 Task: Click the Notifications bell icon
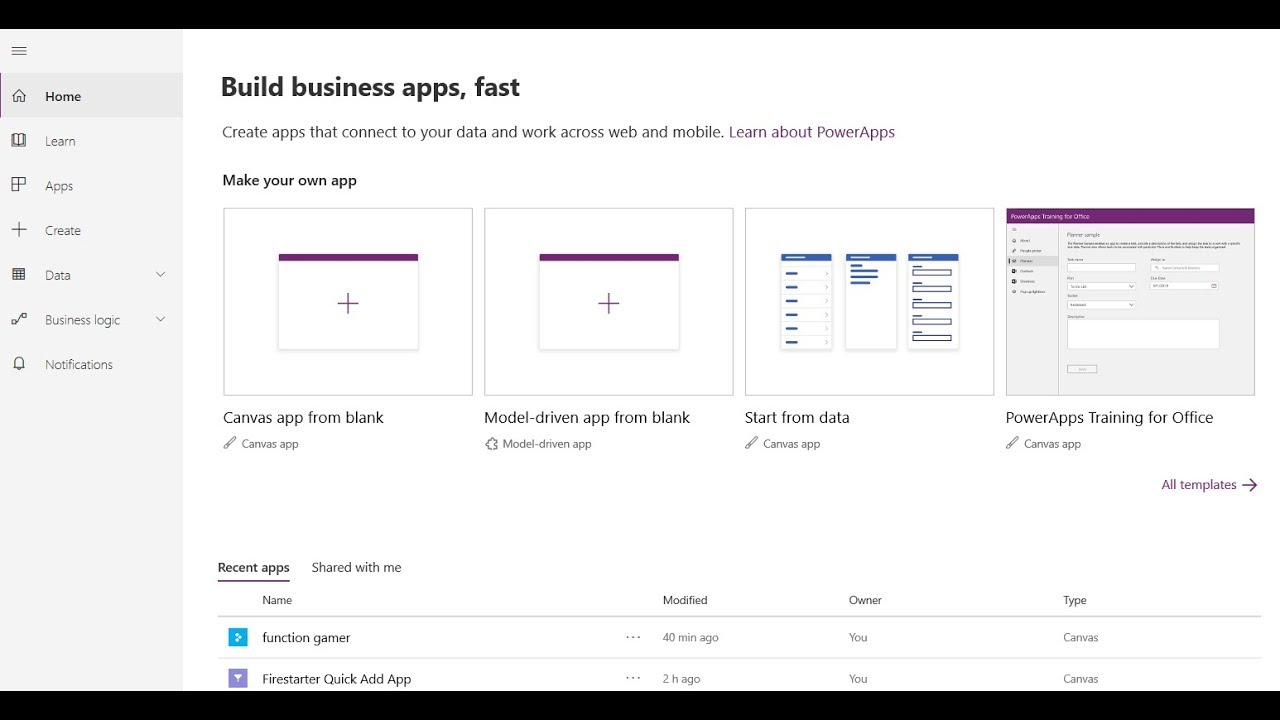[x=19, y=364]
